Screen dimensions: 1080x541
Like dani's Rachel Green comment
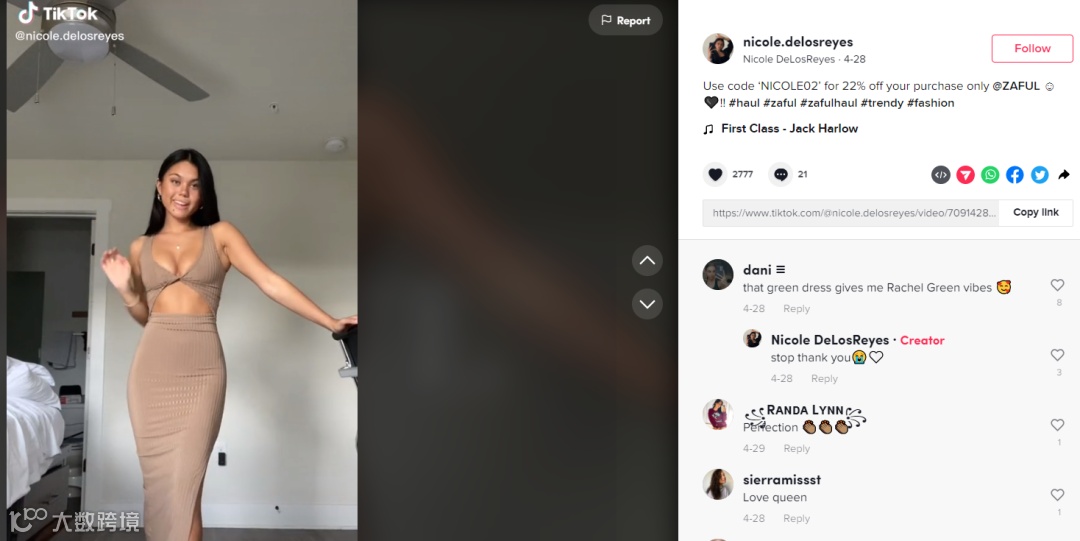pyautogui.click(x=1057, y=285)
